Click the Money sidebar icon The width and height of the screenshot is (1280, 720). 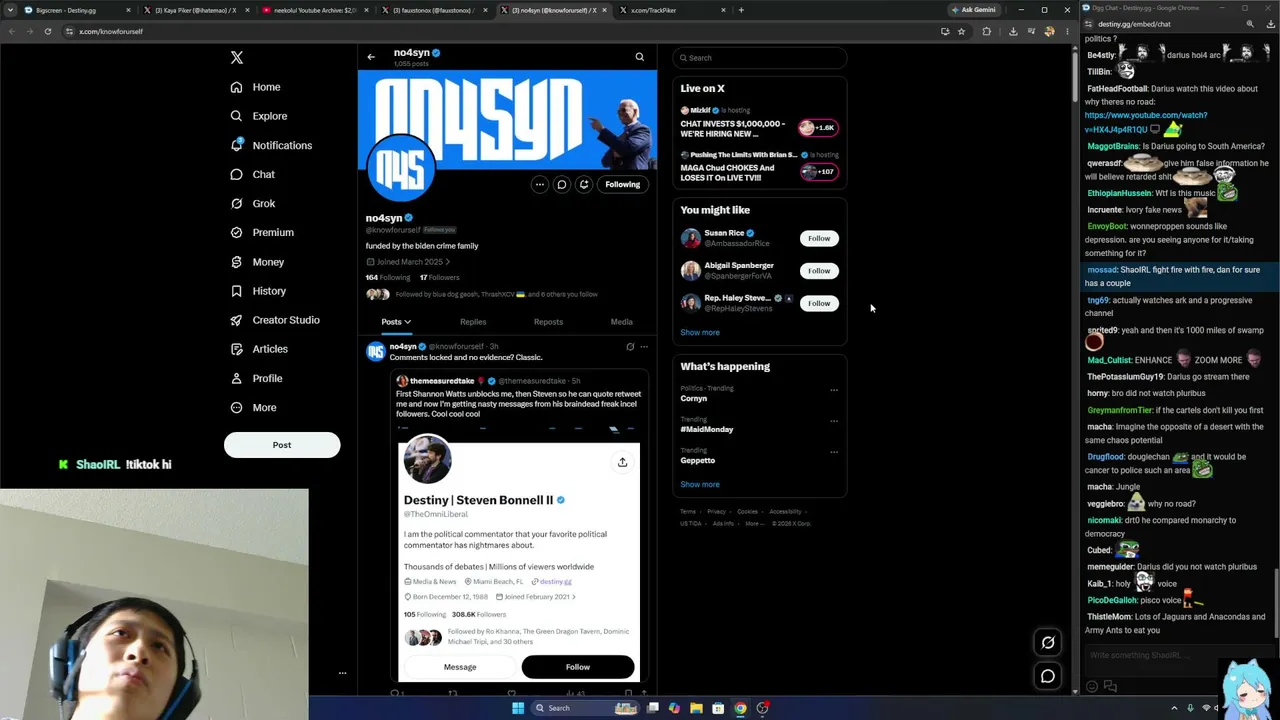pos(236,262)
